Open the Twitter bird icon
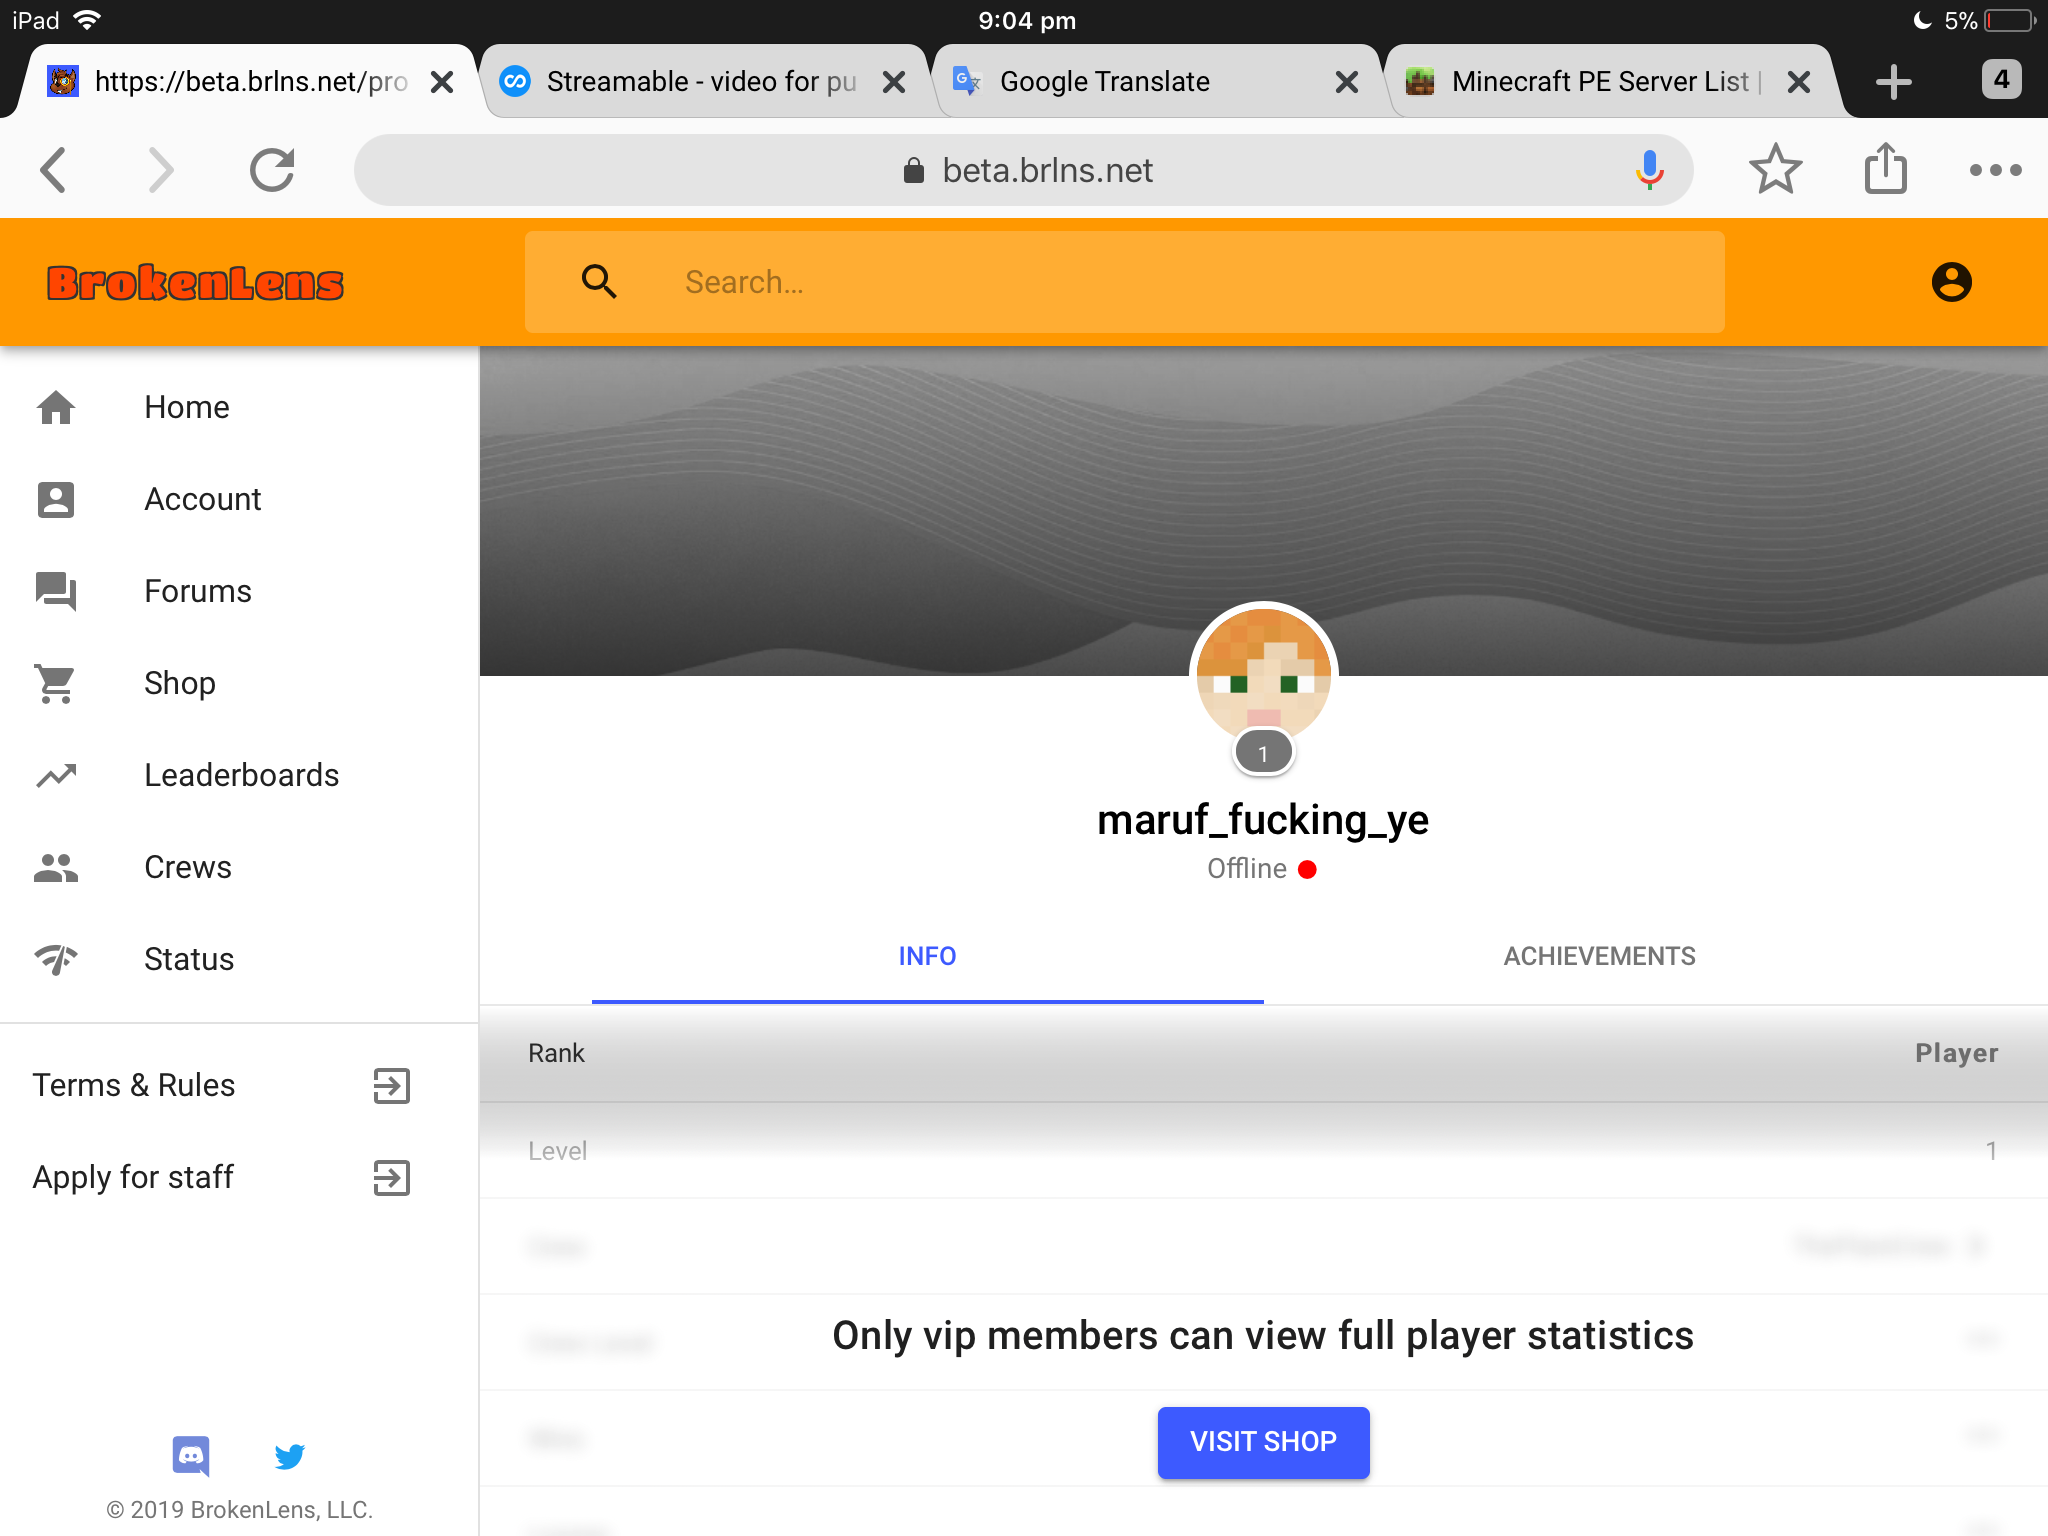Viewport: 2048px width, 1536px height. coord(289,1456)
